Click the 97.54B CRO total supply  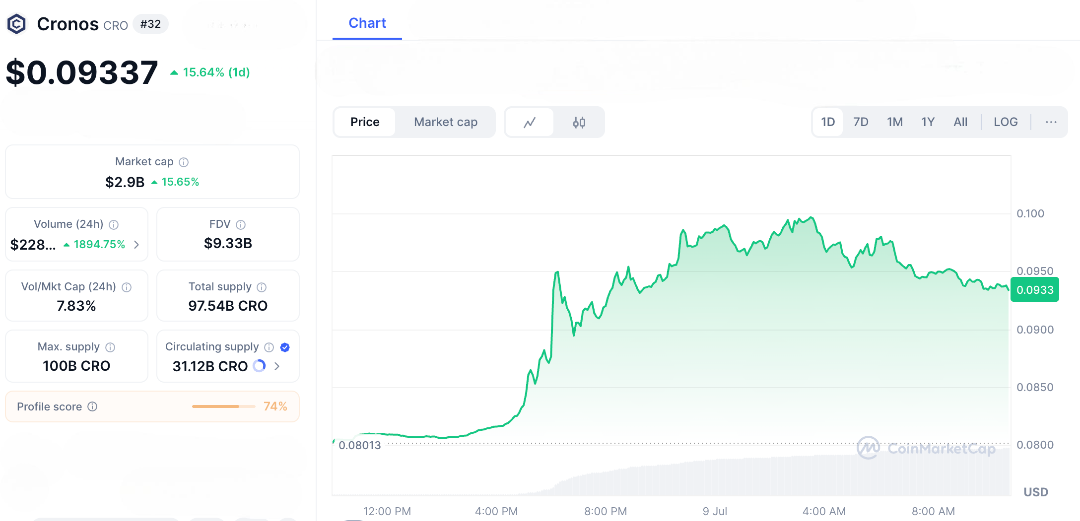pos(228,305)
